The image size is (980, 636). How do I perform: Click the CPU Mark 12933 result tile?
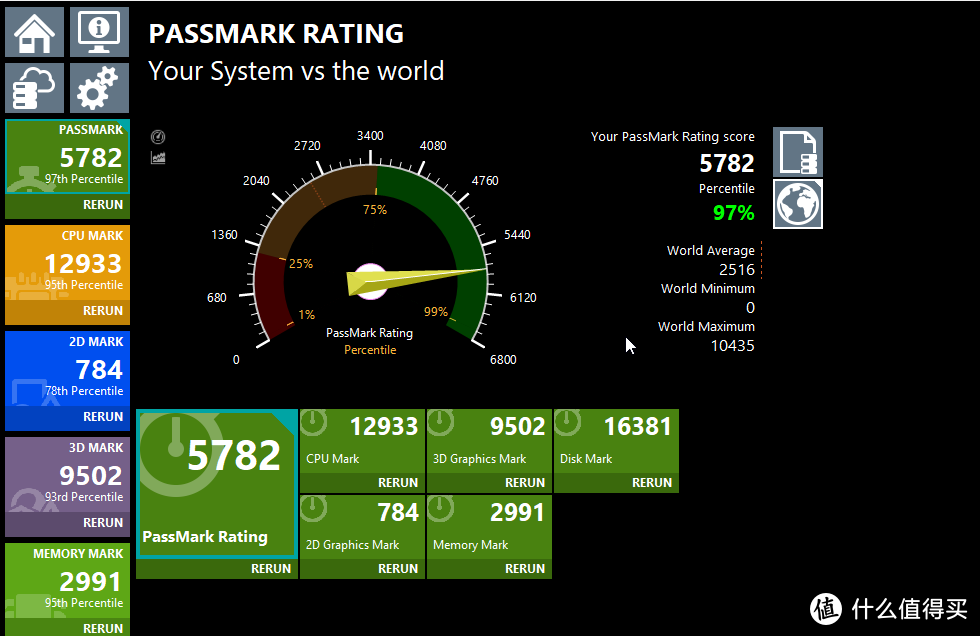(362, 442)
